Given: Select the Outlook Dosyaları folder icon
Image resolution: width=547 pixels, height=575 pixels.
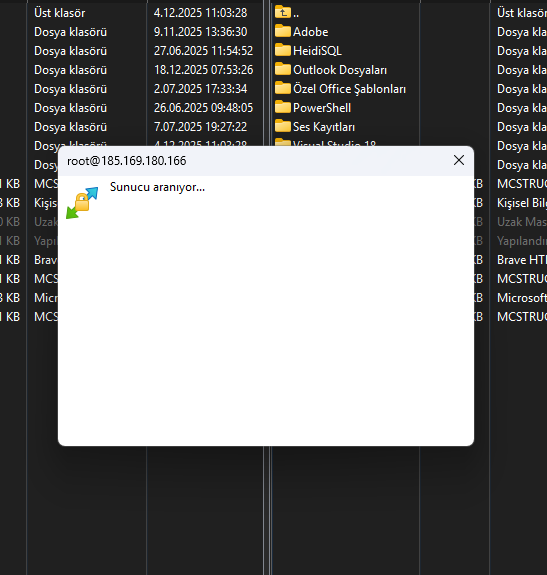Looking at the screenshot, I should coord(283,69).
